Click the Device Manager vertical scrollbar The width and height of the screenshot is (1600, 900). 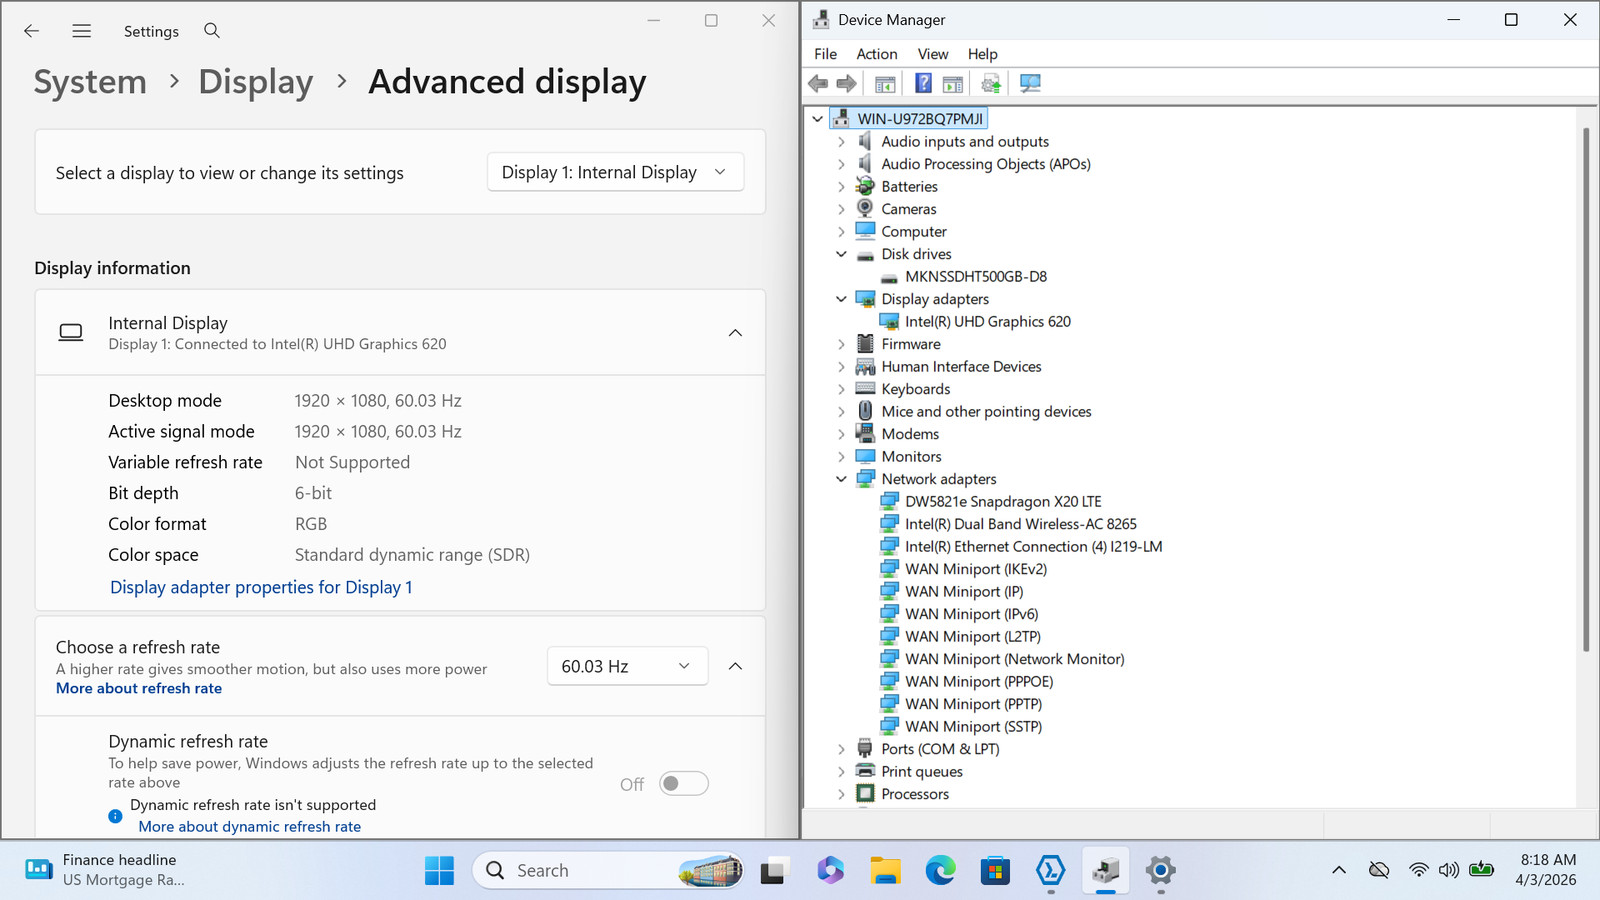[x=1586, y=390]
